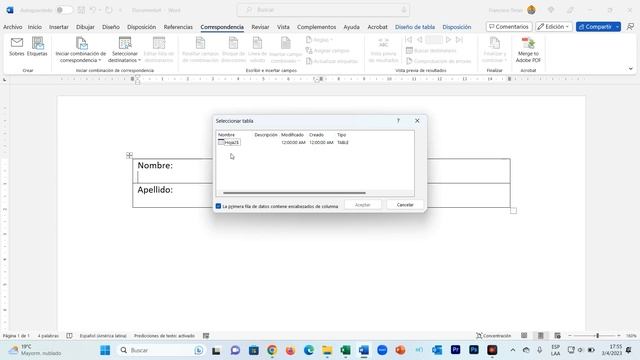Open PowerPoint from the taskbar

tap(400, 350)
